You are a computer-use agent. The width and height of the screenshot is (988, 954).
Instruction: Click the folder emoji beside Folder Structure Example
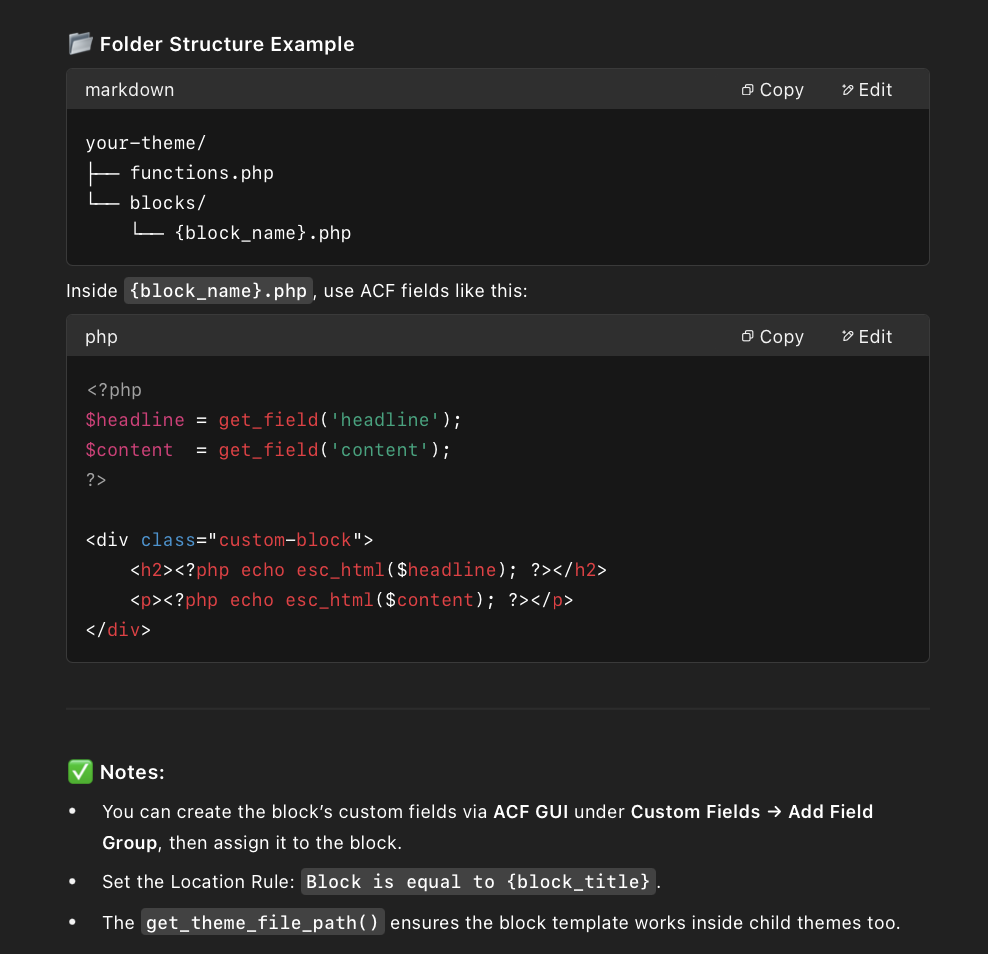point(80,43)
